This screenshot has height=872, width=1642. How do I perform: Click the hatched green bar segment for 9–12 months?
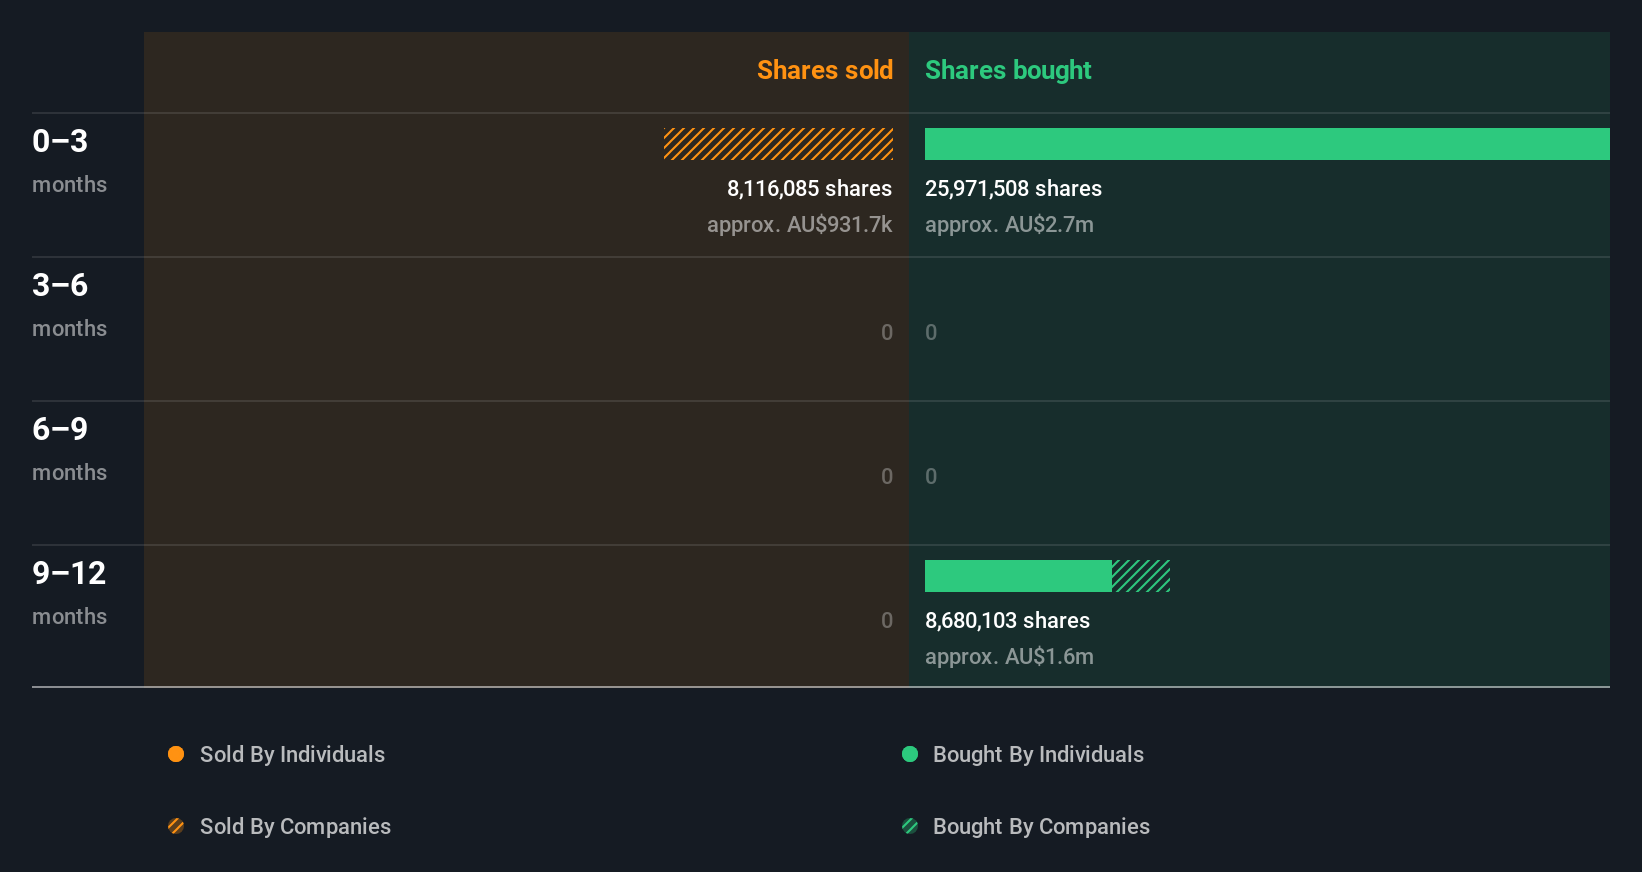(x=1141, y=576)
